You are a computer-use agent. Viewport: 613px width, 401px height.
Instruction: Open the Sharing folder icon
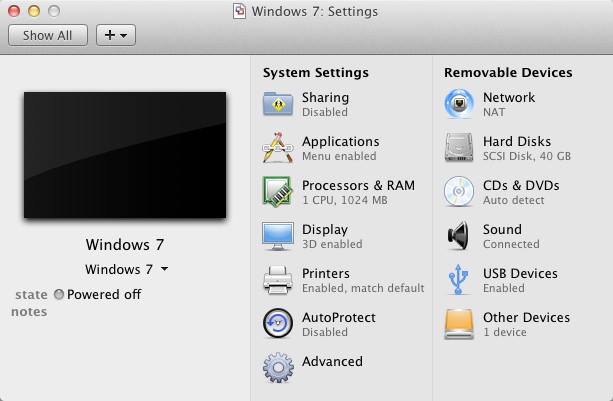click(278, 104)
